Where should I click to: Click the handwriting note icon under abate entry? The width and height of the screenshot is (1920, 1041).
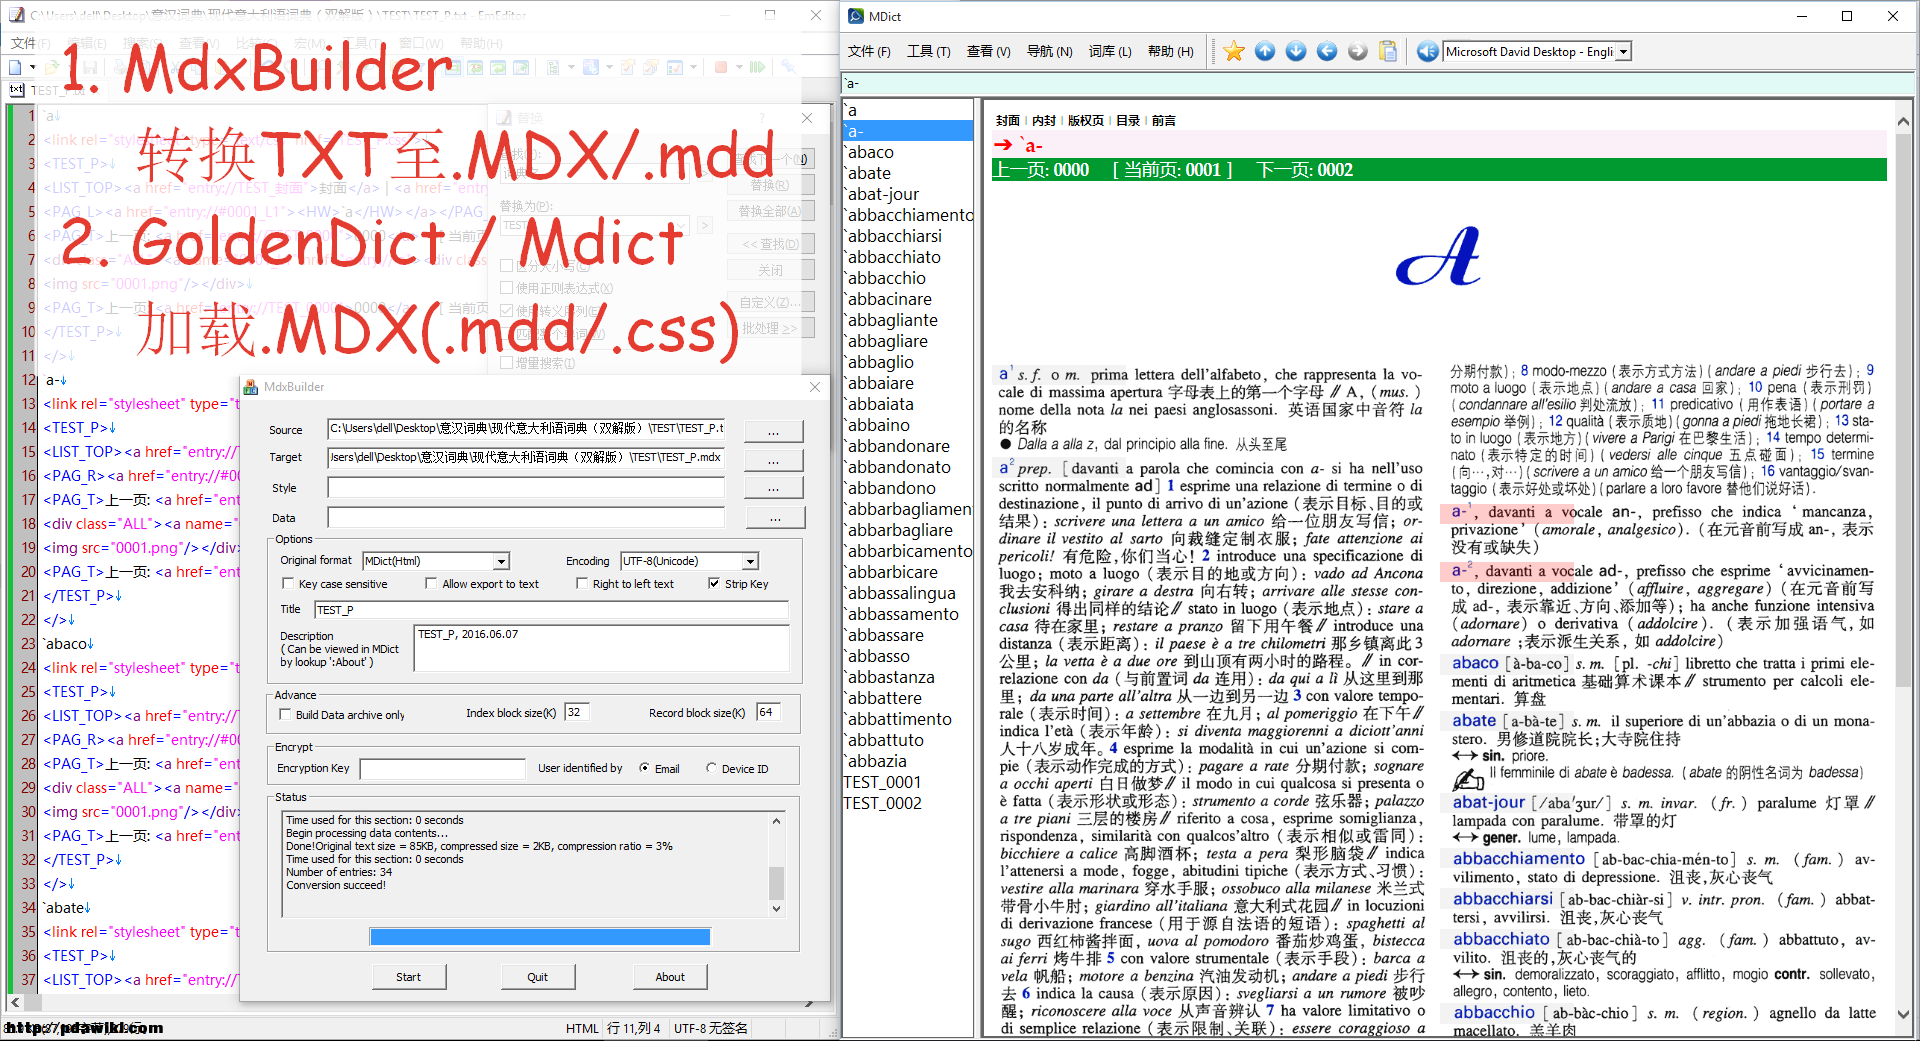point(1468,779)
